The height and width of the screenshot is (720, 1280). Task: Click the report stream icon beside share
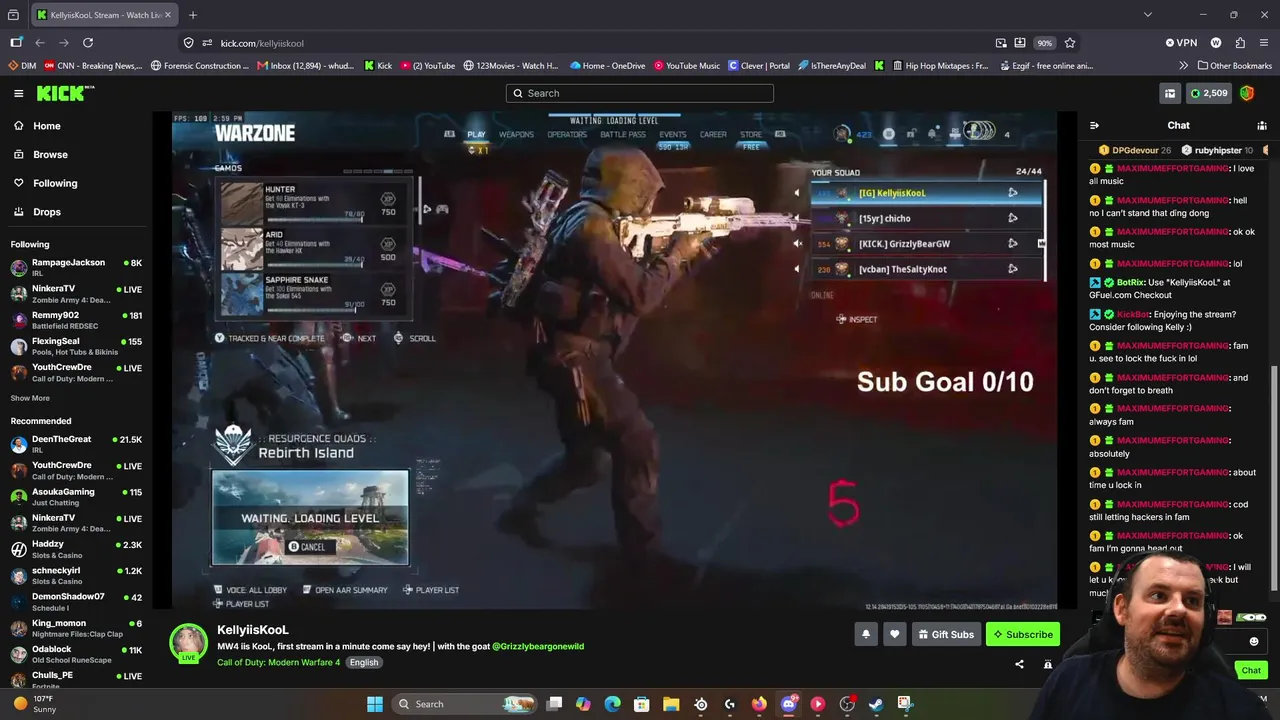click(1047, 664)
